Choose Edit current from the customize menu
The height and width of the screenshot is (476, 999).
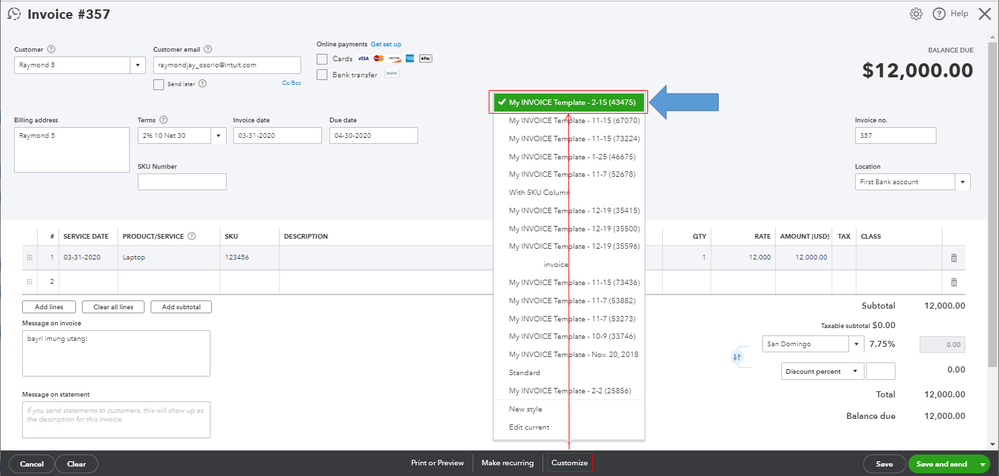tap(529, 427)
